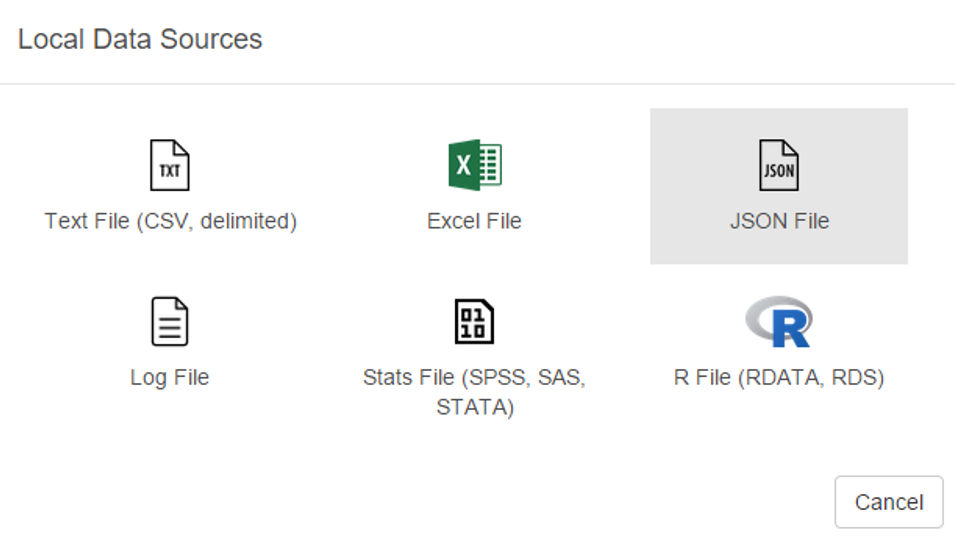The height and width of the screenshot is (539, 955).
Task: Click the "Stats File (SPSS, SAS," label line
Action: coord(474,378)
